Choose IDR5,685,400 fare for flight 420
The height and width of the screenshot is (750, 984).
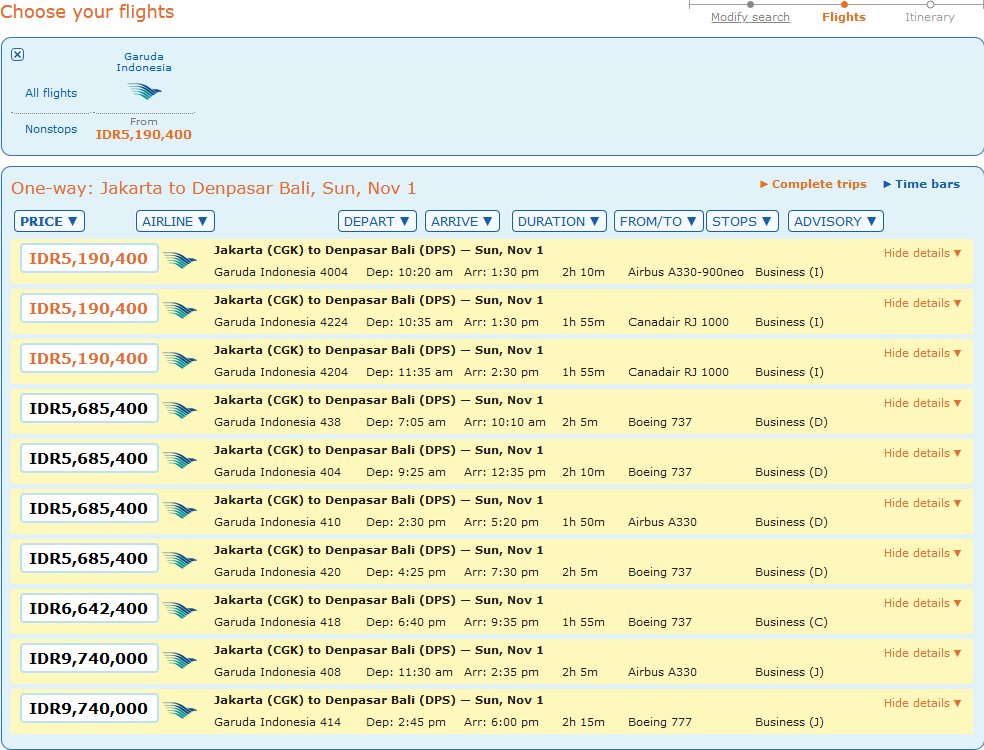pyautogui.click(x=89, y=559)
